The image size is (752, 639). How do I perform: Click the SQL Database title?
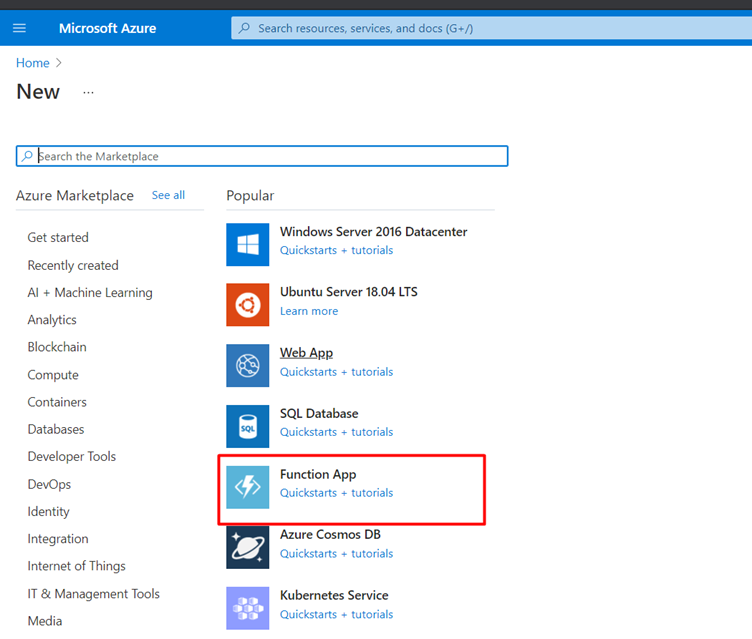coord(319,414)
